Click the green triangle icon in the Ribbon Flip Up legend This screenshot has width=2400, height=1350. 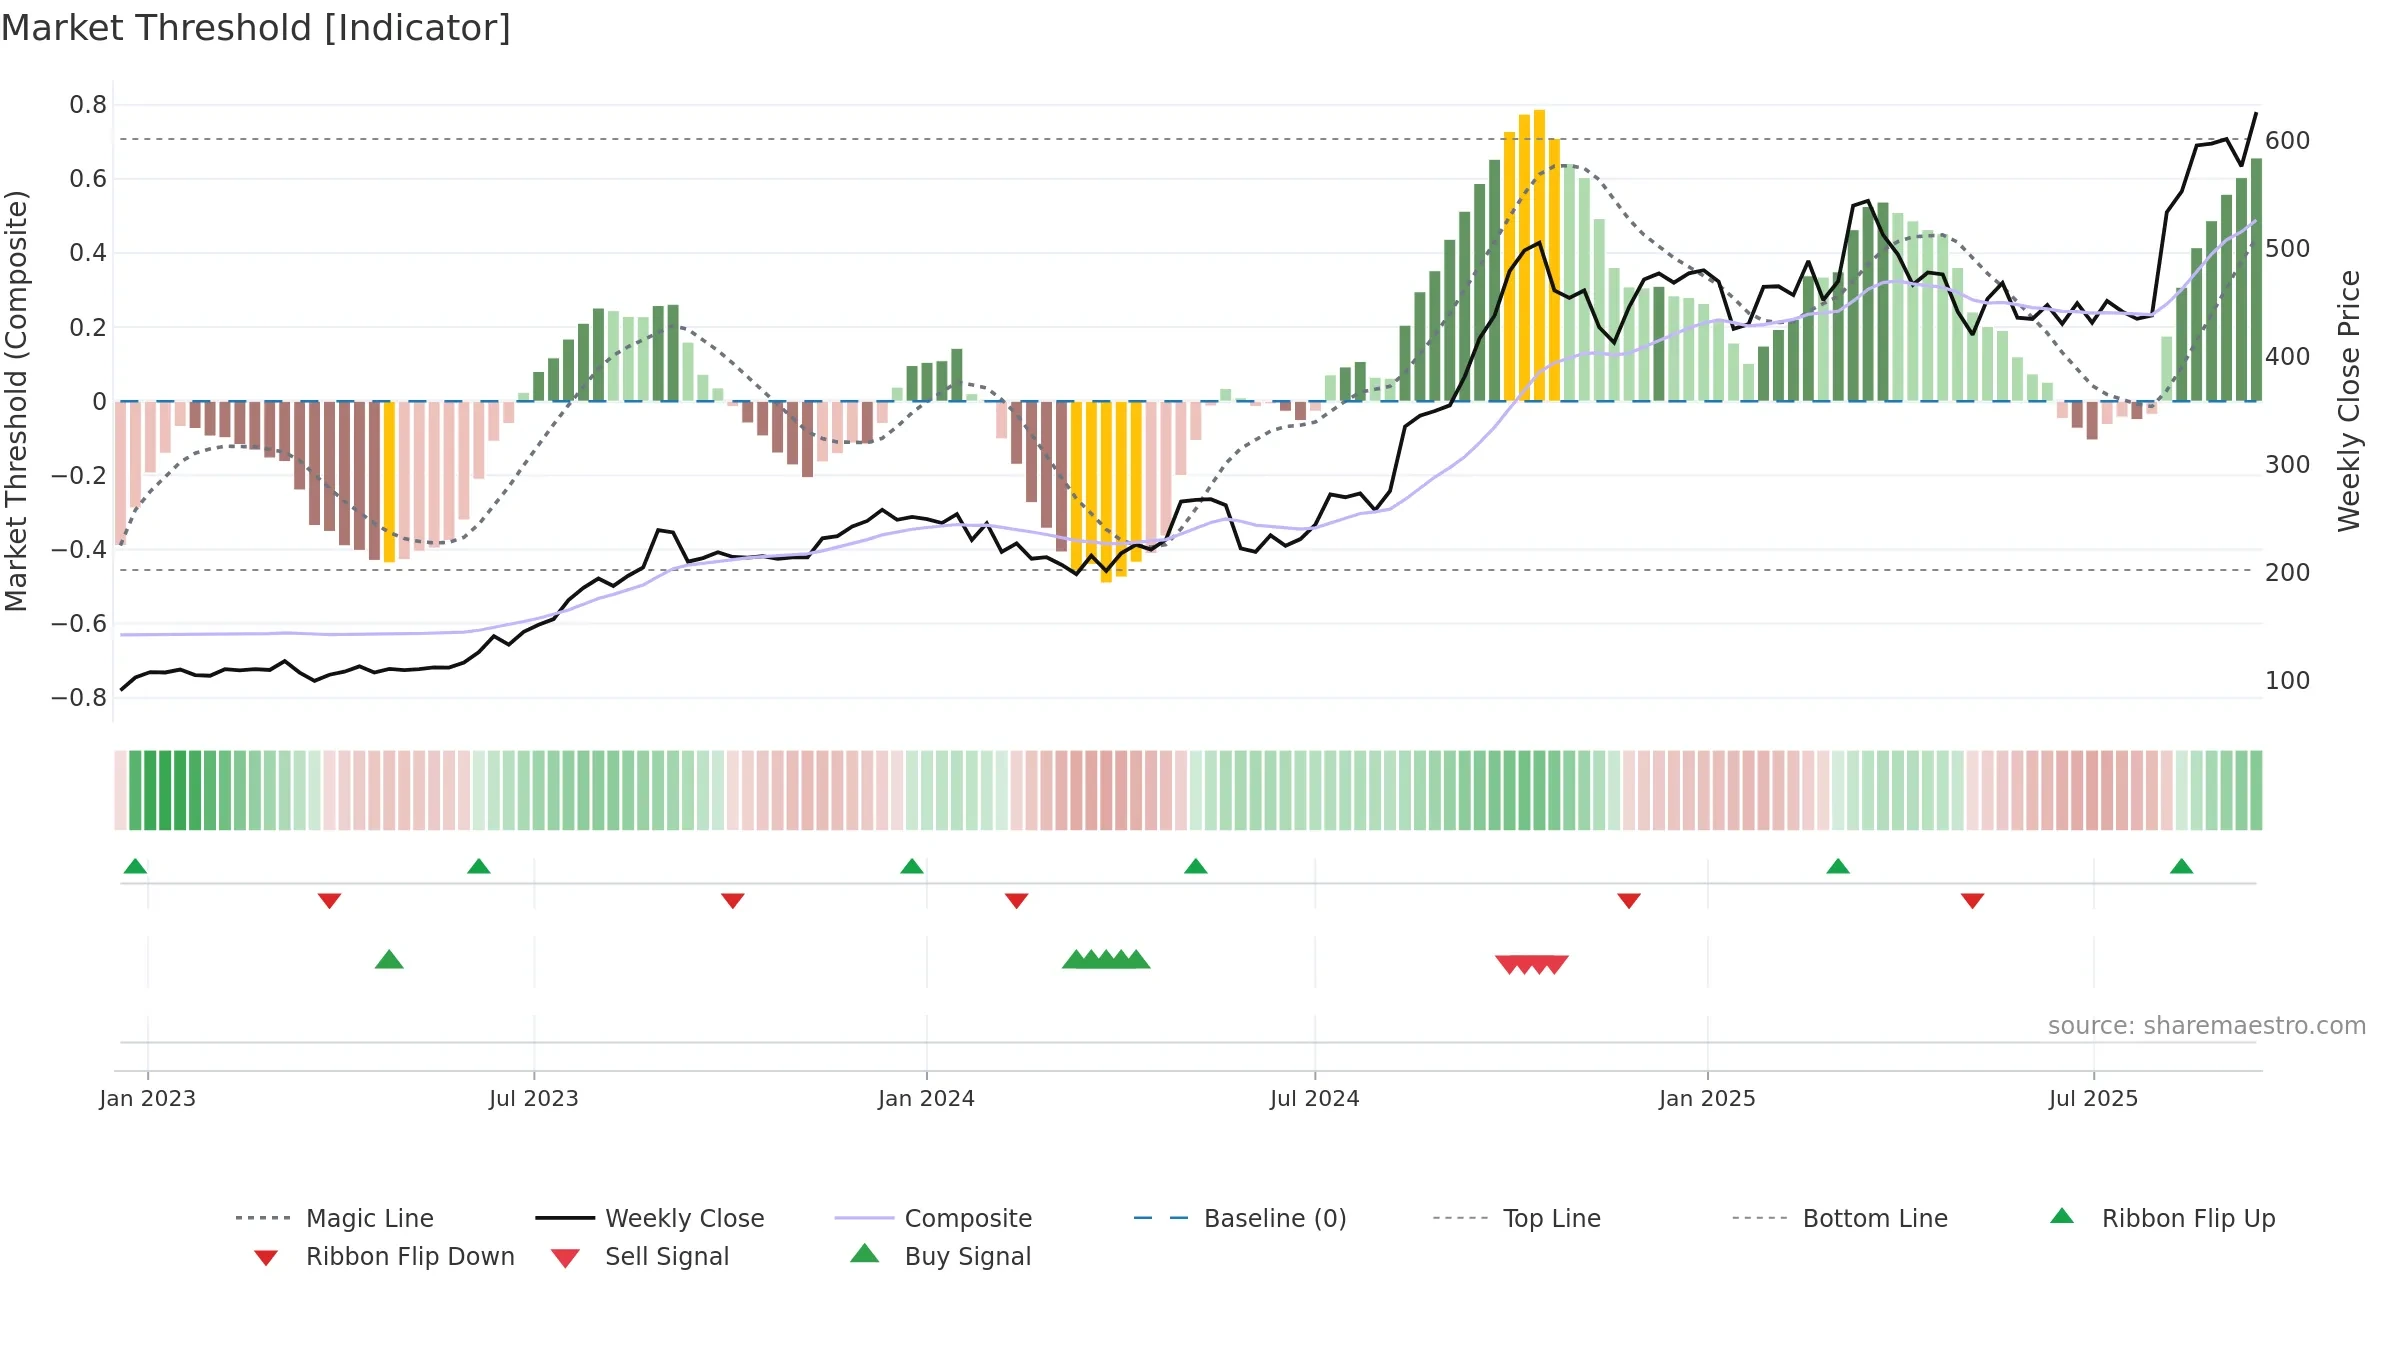[2062, 1216]
